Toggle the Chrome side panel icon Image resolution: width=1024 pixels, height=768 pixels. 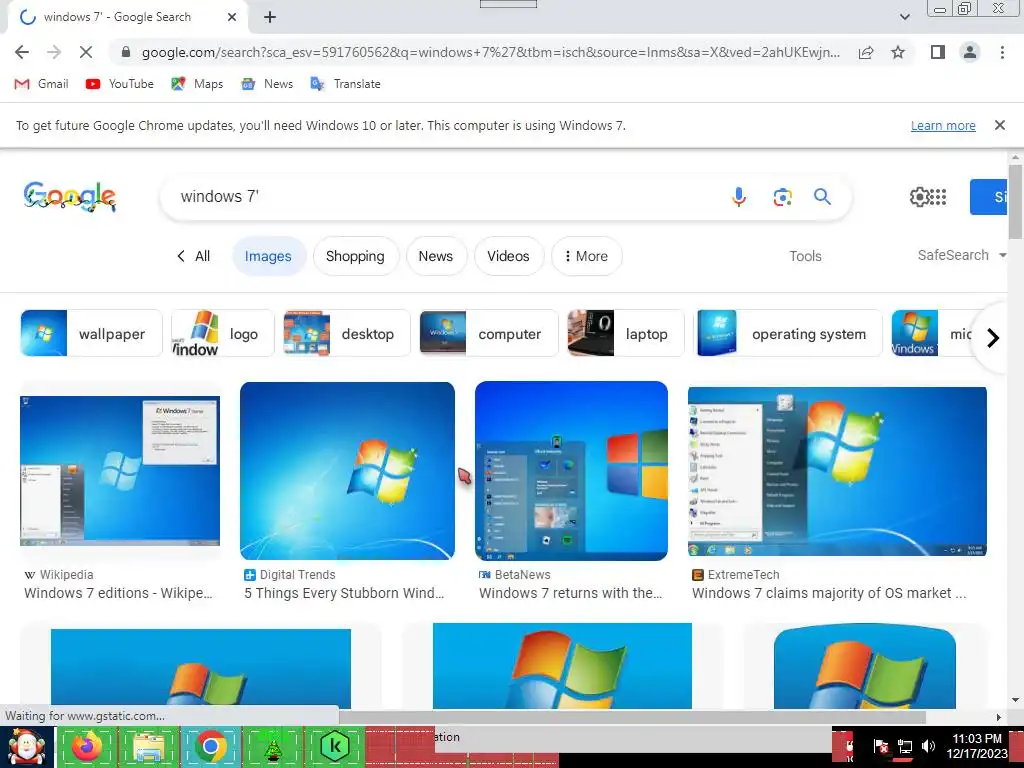click(x=938, y=52)
